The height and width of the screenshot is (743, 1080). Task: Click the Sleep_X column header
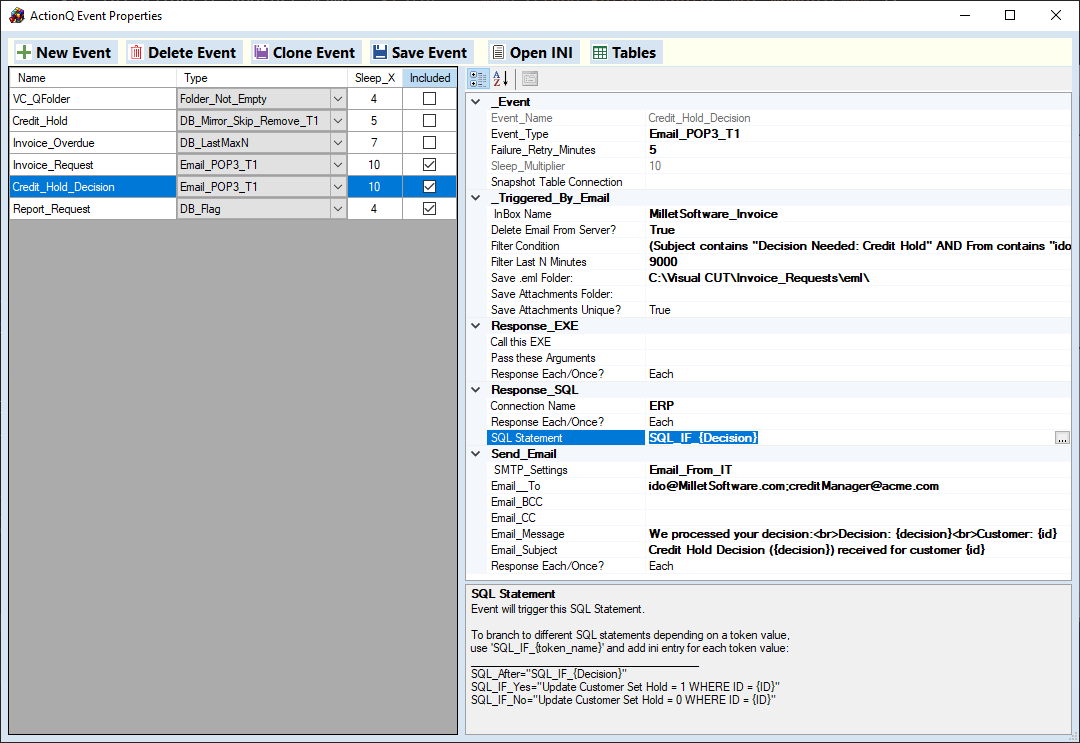tap(375, 78)
